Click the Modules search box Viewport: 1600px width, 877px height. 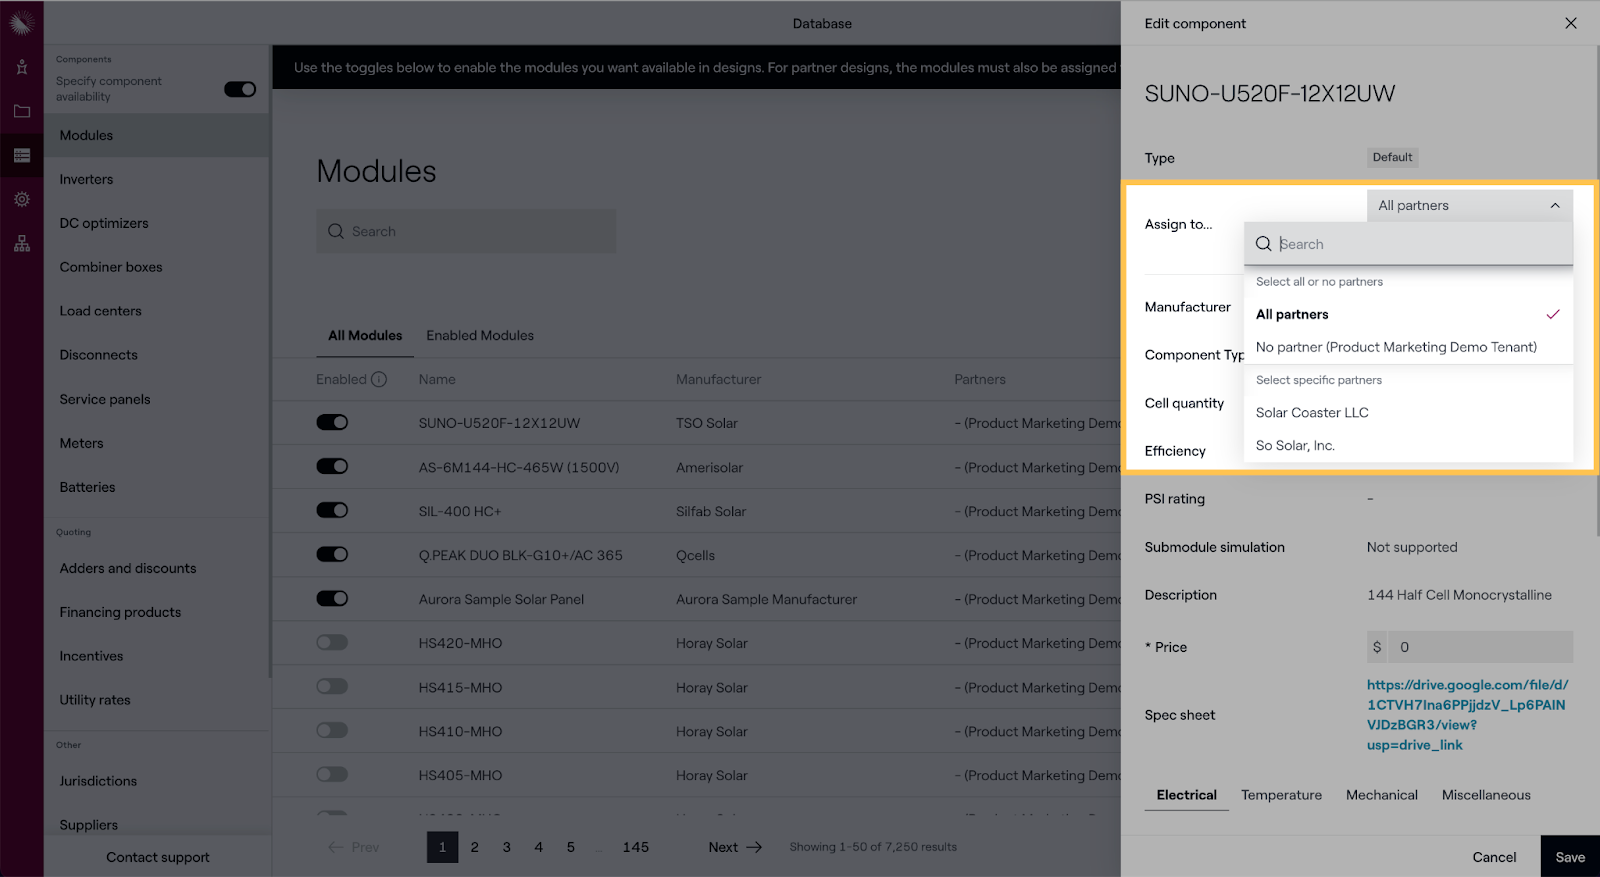point(466,231)
